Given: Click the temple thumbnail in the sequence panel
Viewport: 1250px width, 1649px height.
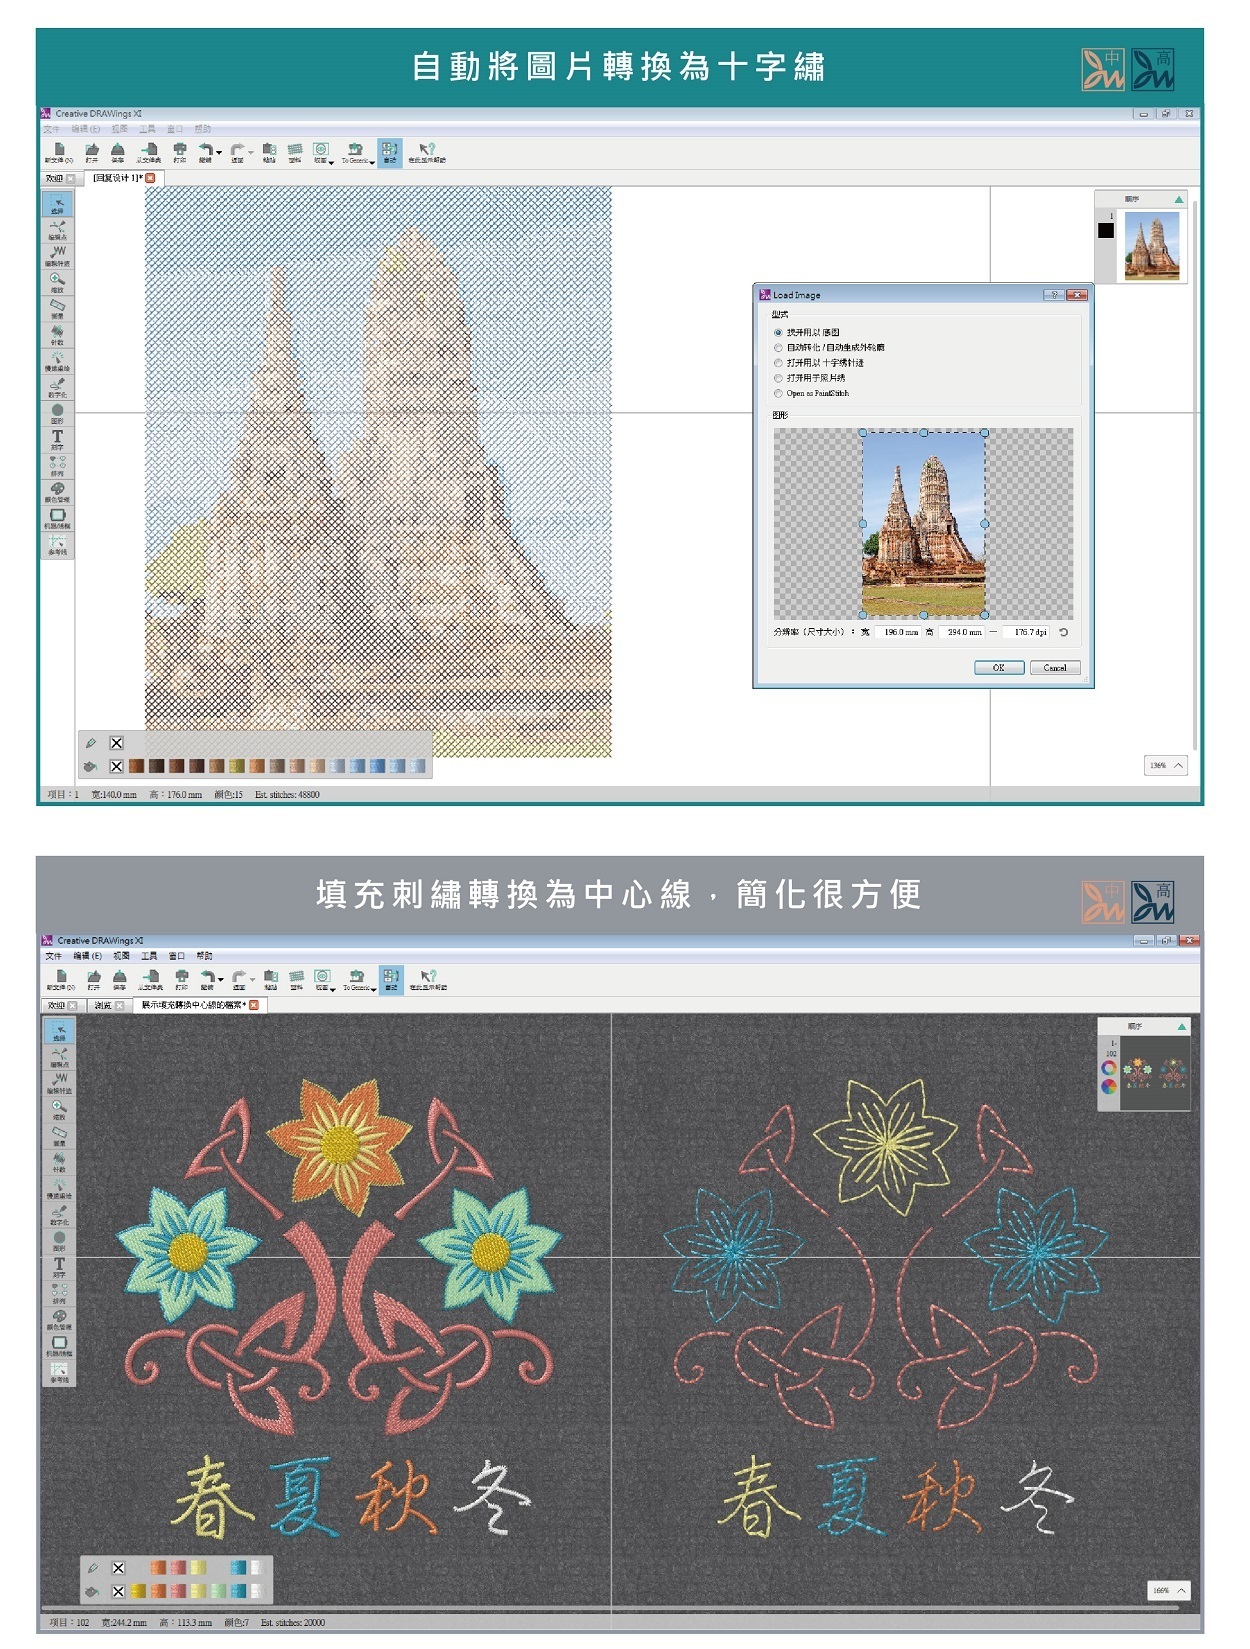Looking at the screenshot, I should point(1151,246).
